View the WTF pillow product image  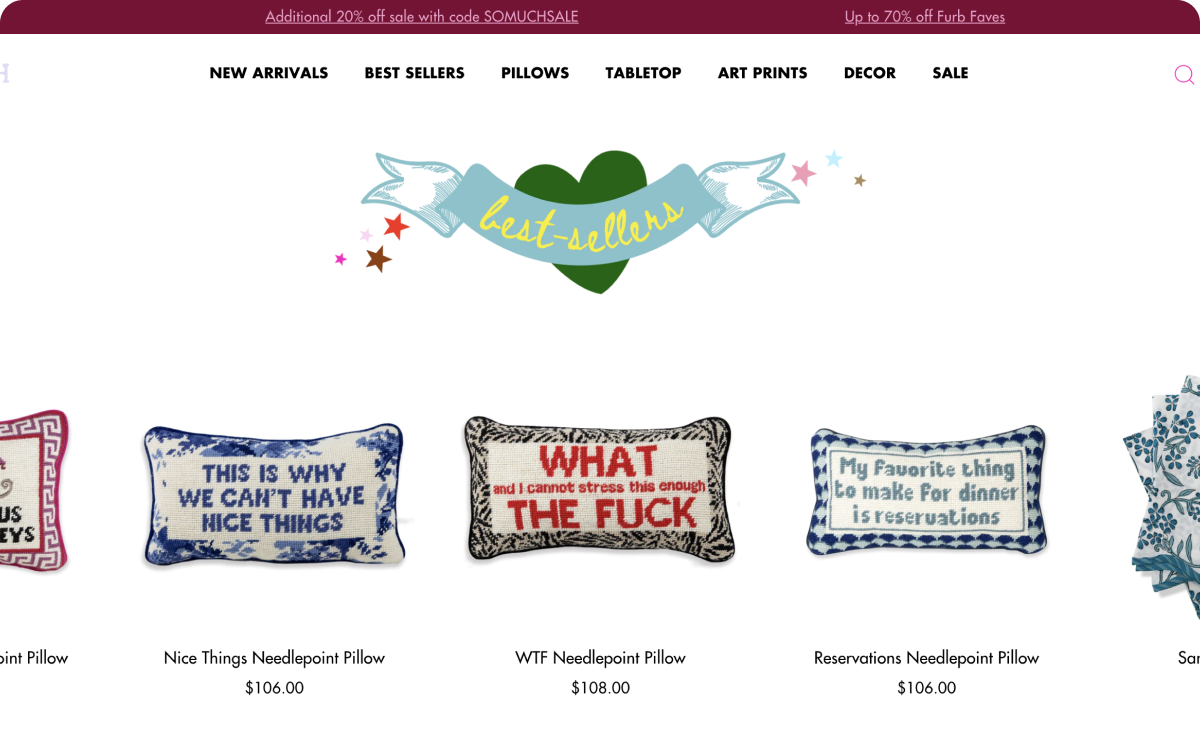[600, 489]
